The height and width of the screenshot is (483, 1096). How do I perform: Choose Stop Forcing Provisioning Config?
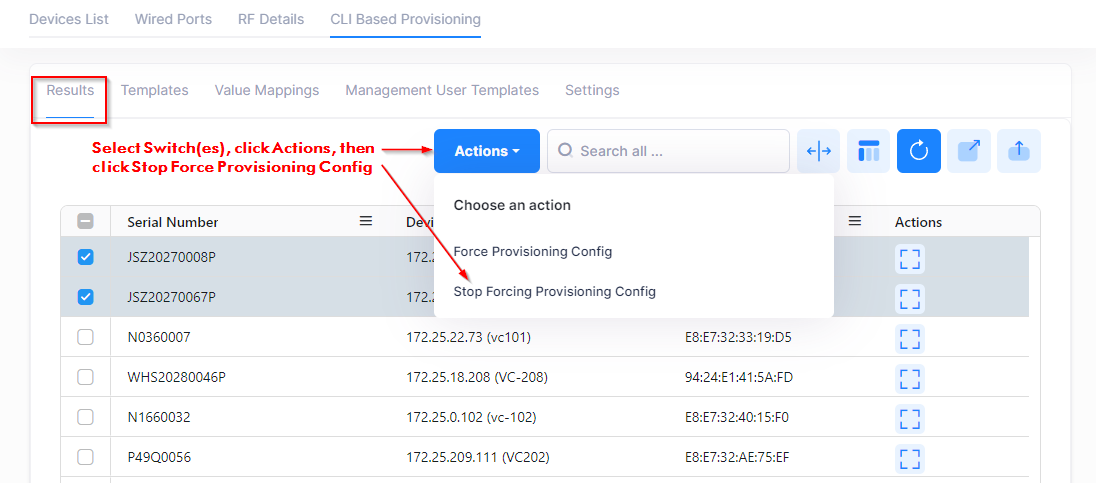[555, 291]
